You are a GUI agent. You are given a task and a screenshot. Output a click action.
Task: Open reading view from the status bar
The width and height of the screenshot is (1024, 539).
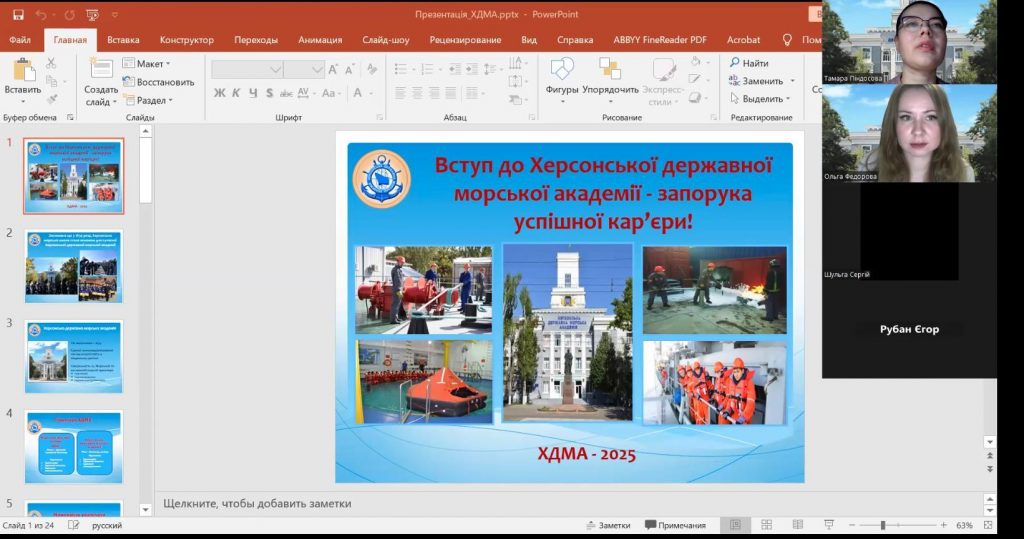(797, 525)
